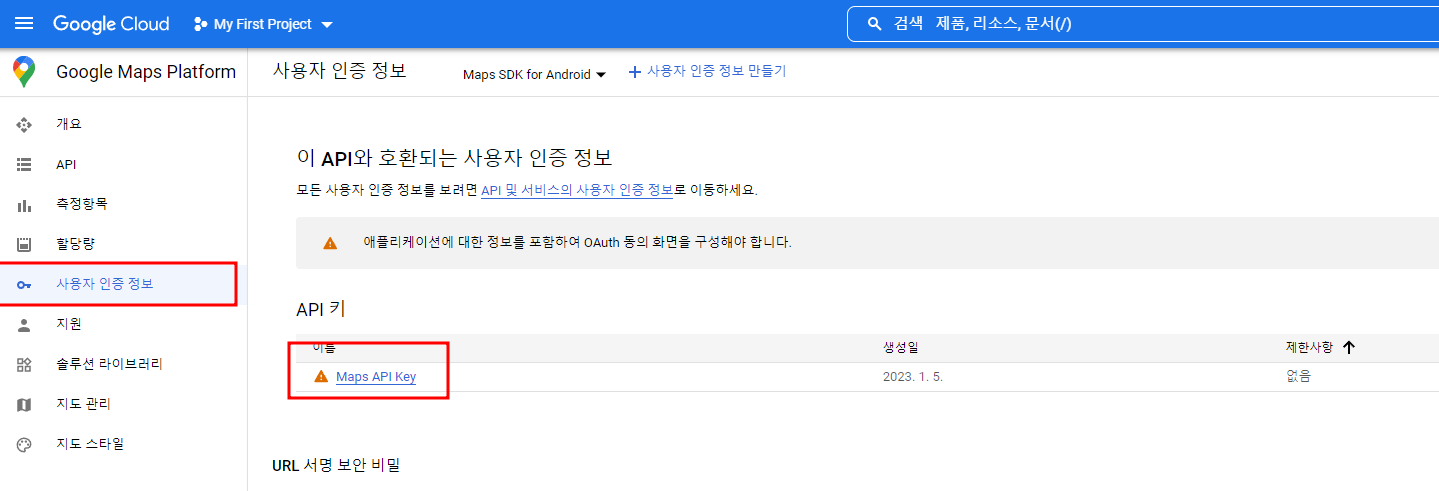Open 할당량 in sidebar
The image size is (1439, 491).
coord(75,244)
